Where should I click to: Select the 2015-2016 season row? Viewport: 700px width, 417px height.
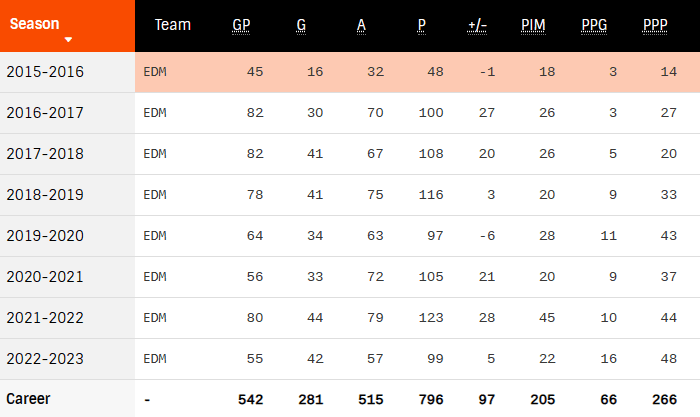click(45, 72)
